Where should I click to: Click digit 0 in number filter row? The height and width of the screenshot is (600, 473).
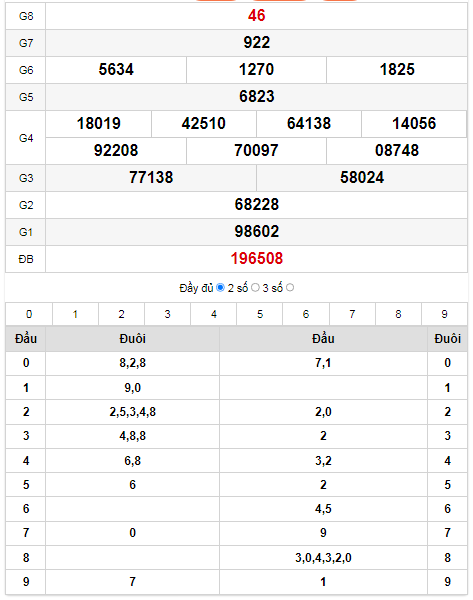point(29,314)
